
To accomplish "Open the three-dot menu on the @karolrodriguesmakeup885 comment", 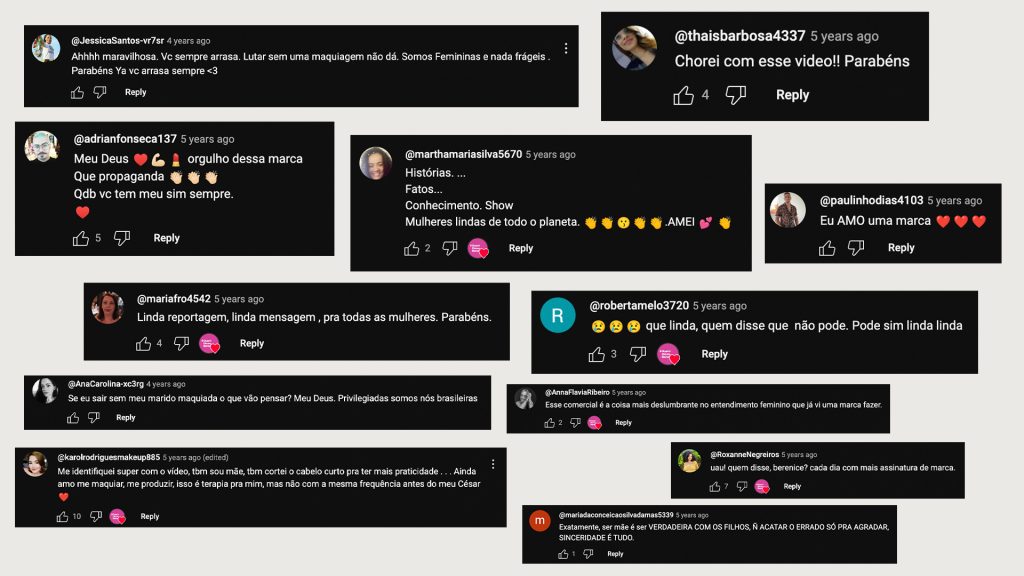I will coord(493,464).
